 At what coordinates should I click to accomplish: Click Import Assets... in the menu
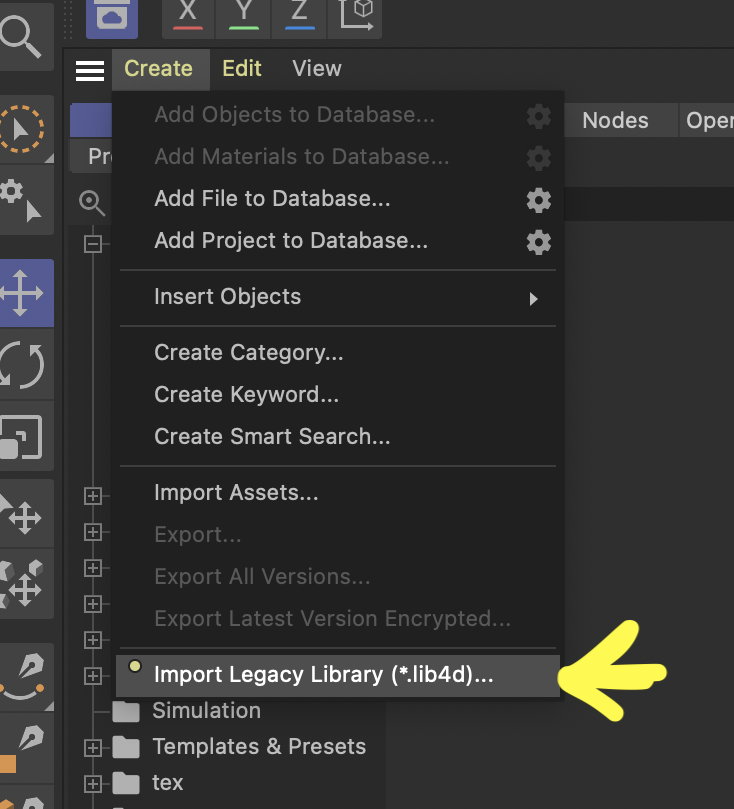pos(236,493)
